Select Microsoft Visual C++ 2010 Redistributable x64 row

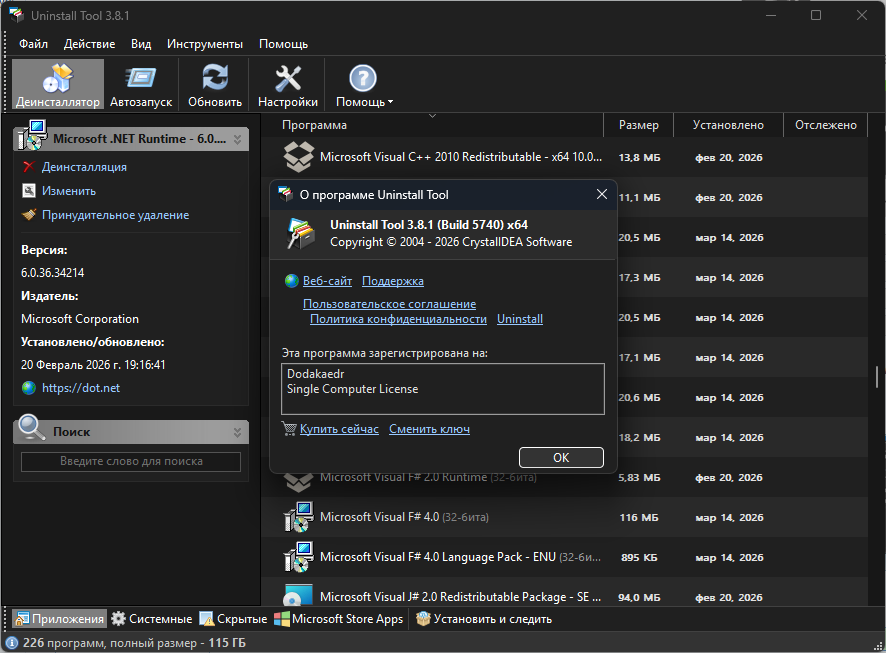[564, 157]
